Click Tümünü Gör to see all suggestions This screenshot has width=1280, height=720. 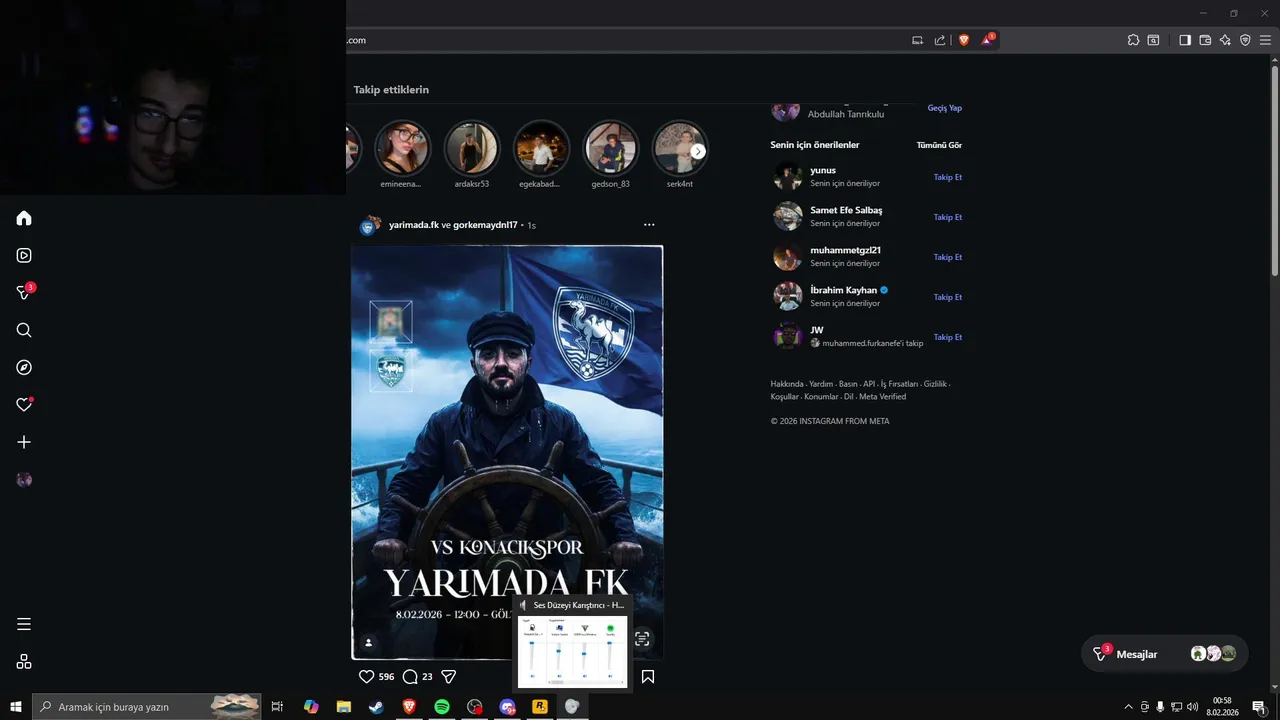pos(939,145)
